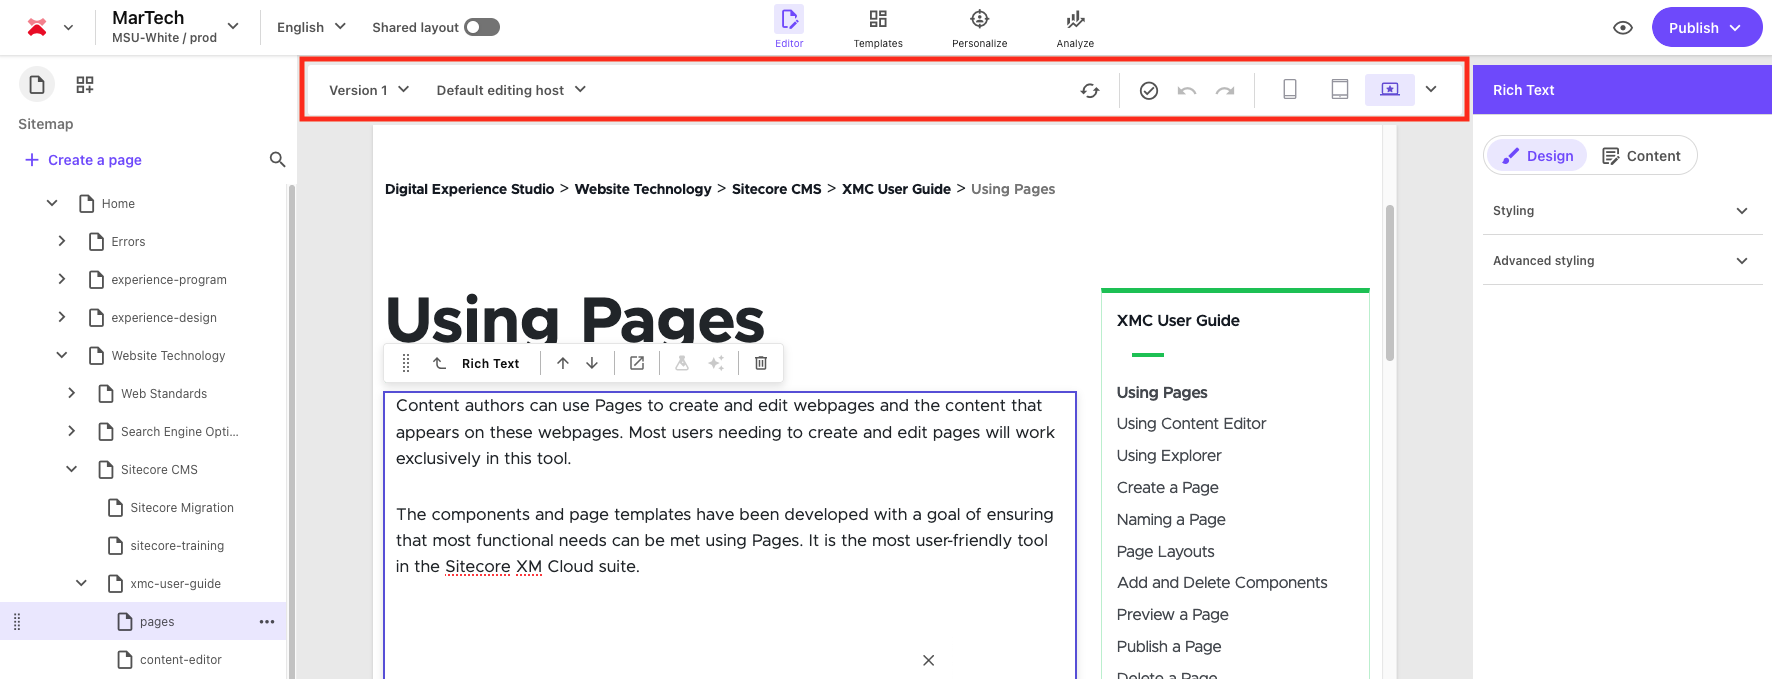Open the Default editing host dropdown
Image resolution: width=1772 pixels, height=679 pixels.
coord(511,90)
